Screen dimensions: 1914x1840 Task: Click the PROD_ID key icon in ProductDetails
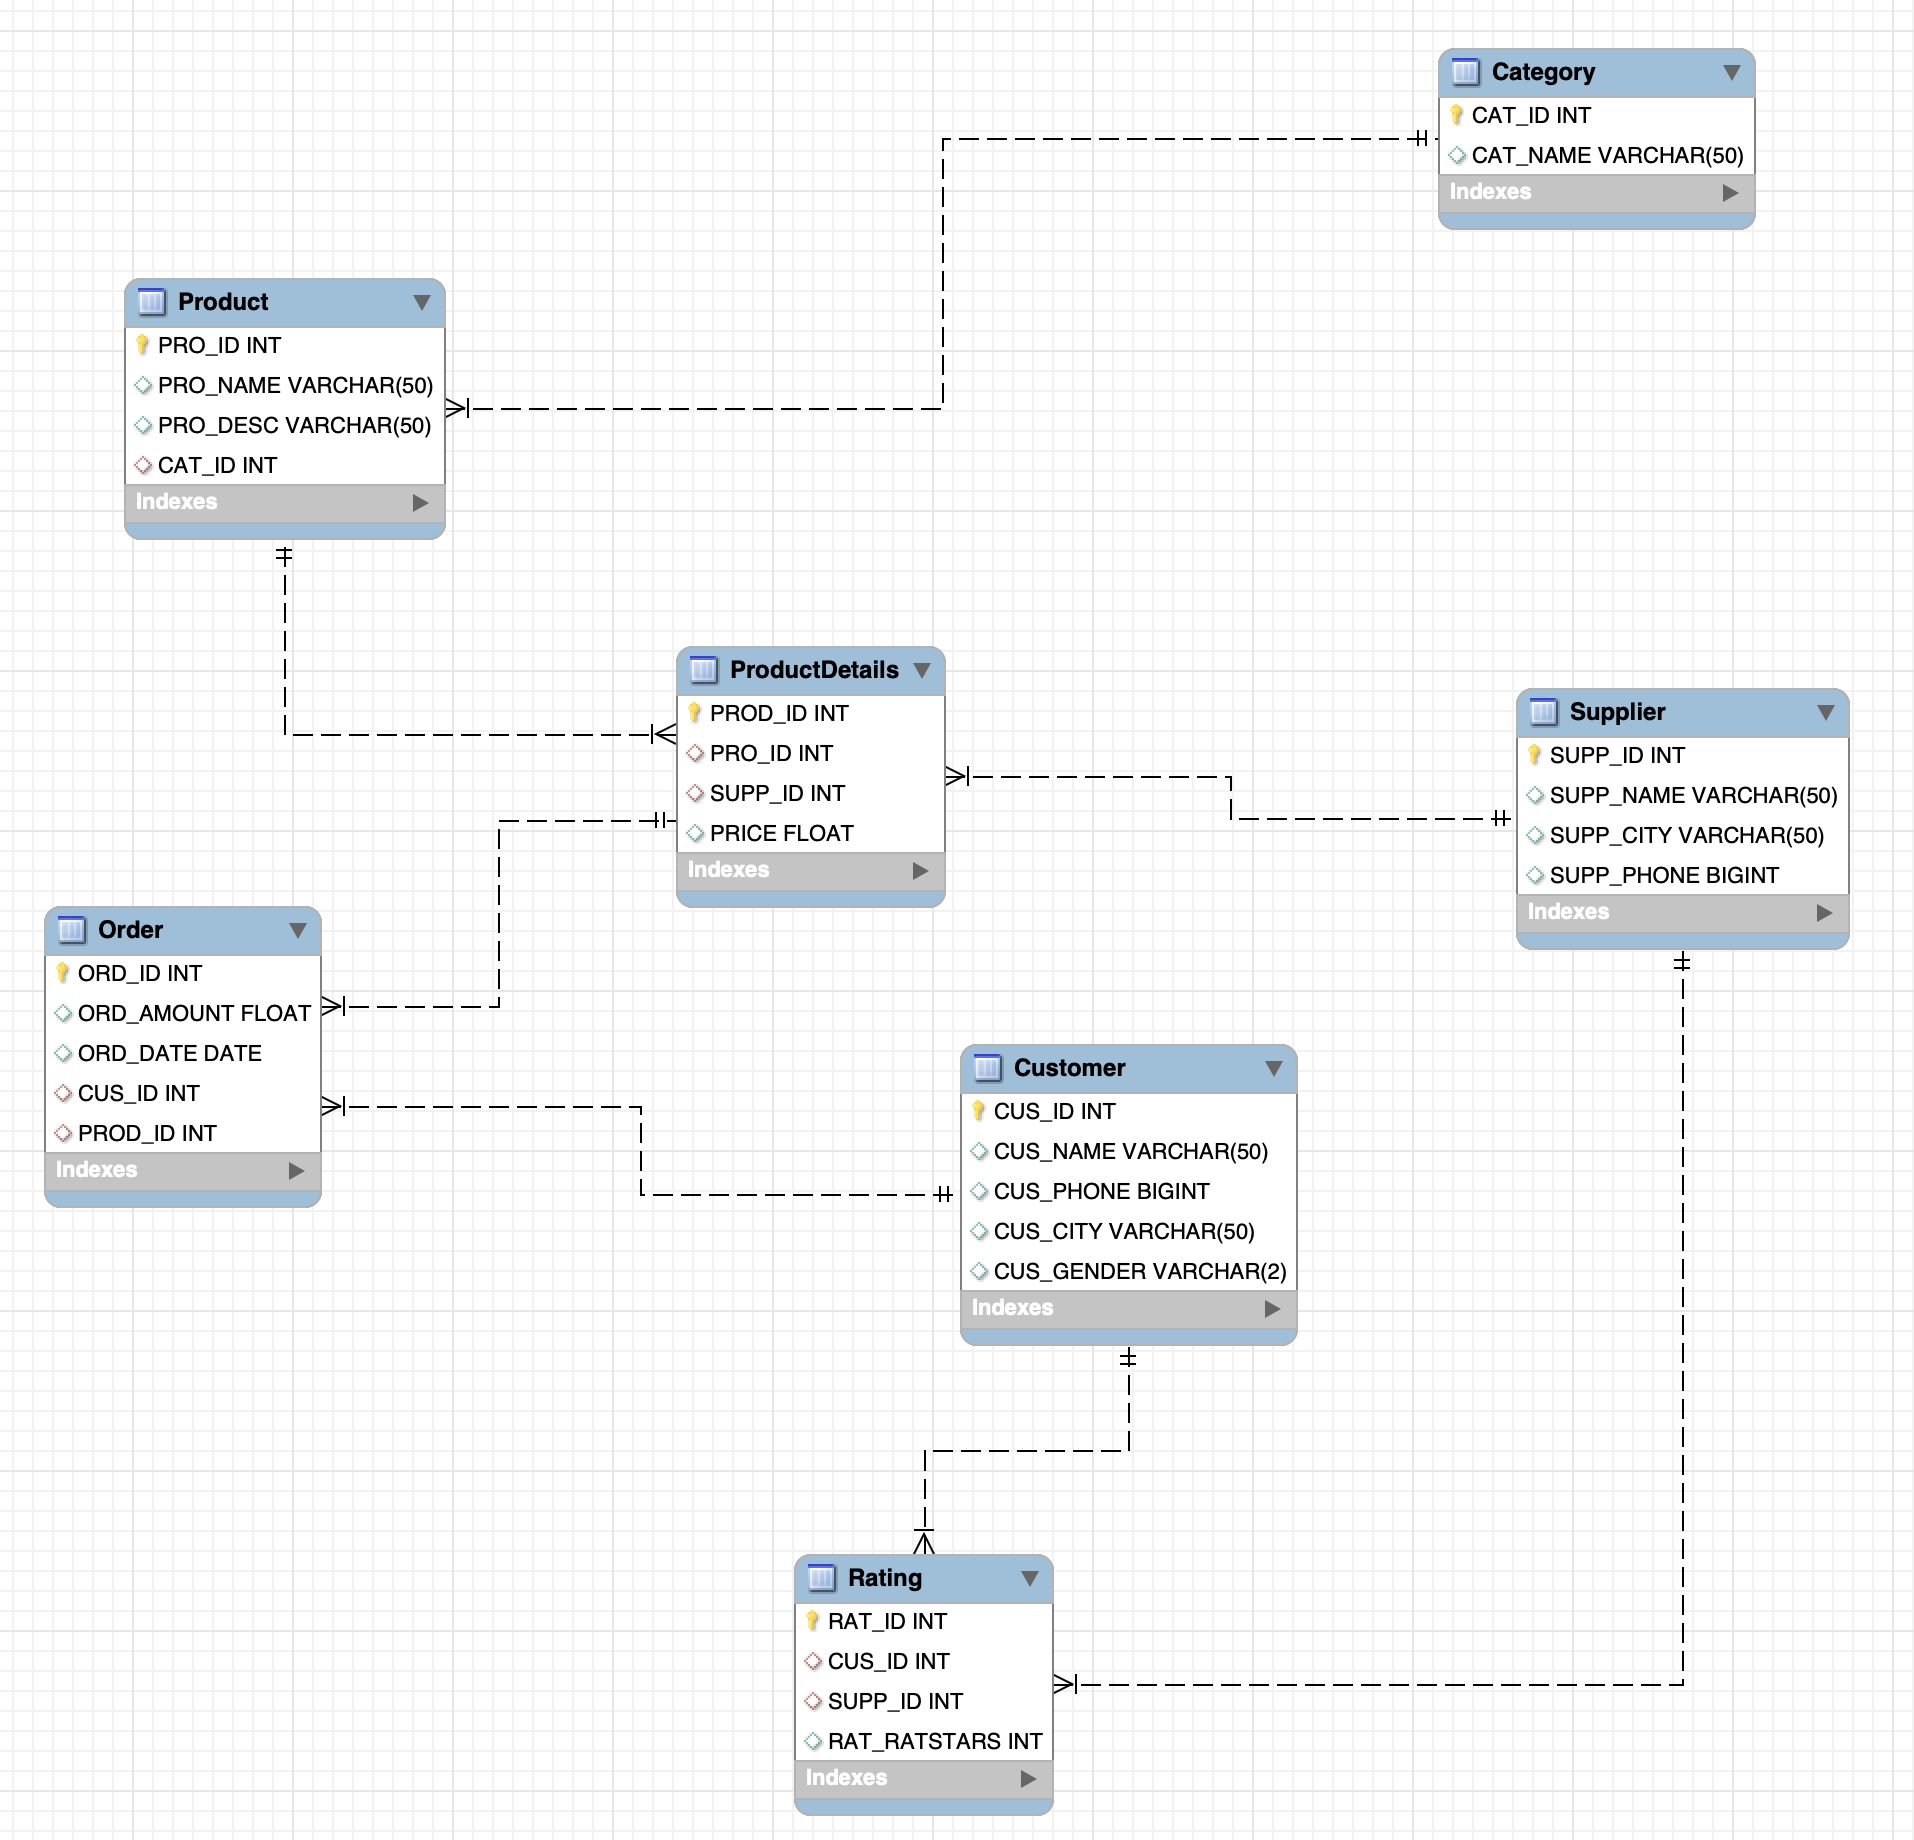pos(695,713)
